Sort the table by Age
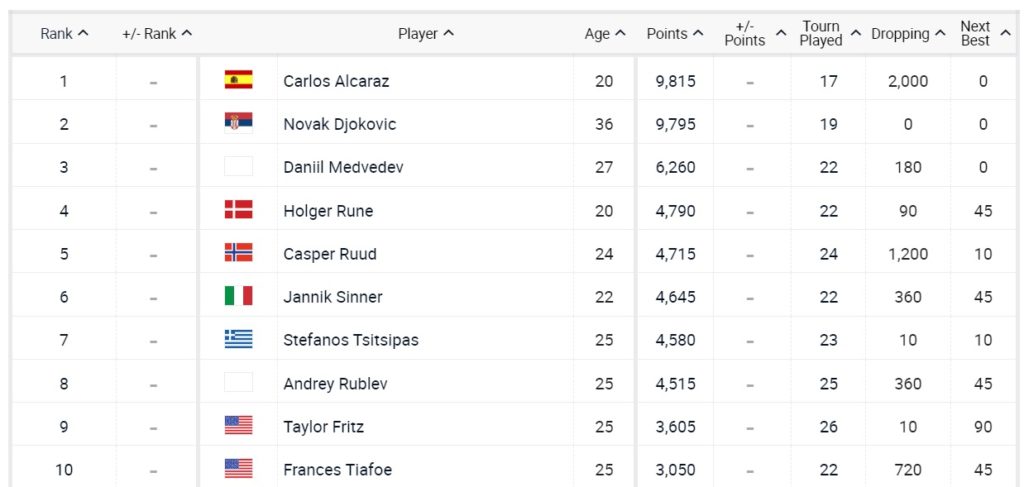This screenshot has height=487, width=1024. (x=605, y=34)
